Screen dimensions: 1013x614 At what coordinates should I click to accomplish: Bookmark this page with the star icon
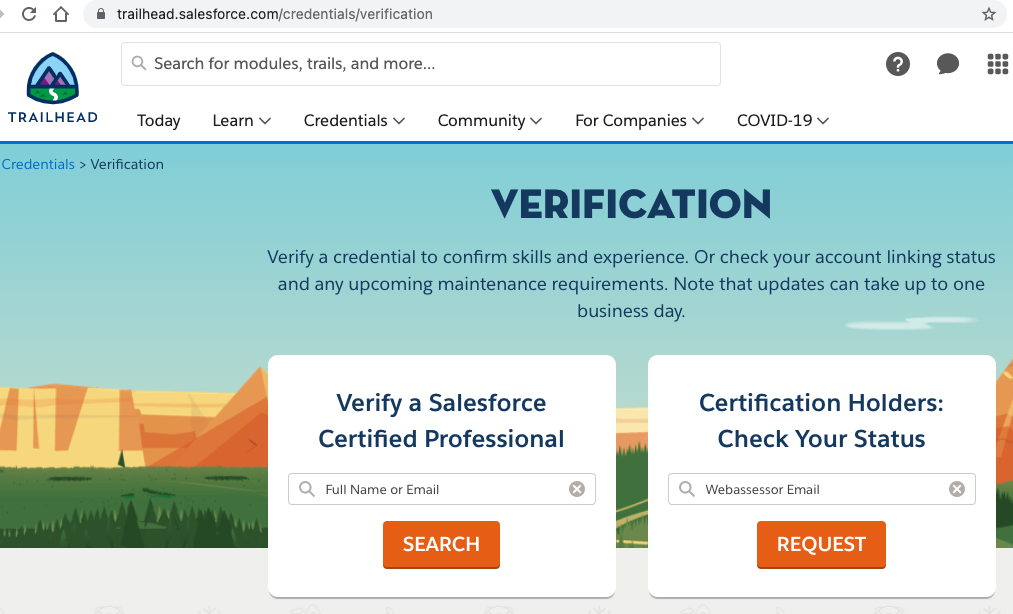pos(988,14)
